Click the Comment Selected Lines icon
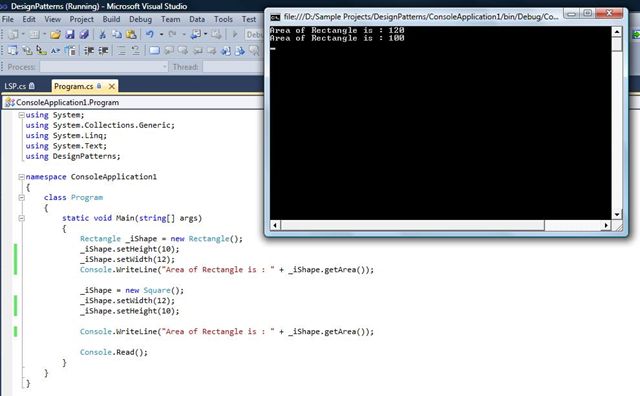 click(122, 50)
